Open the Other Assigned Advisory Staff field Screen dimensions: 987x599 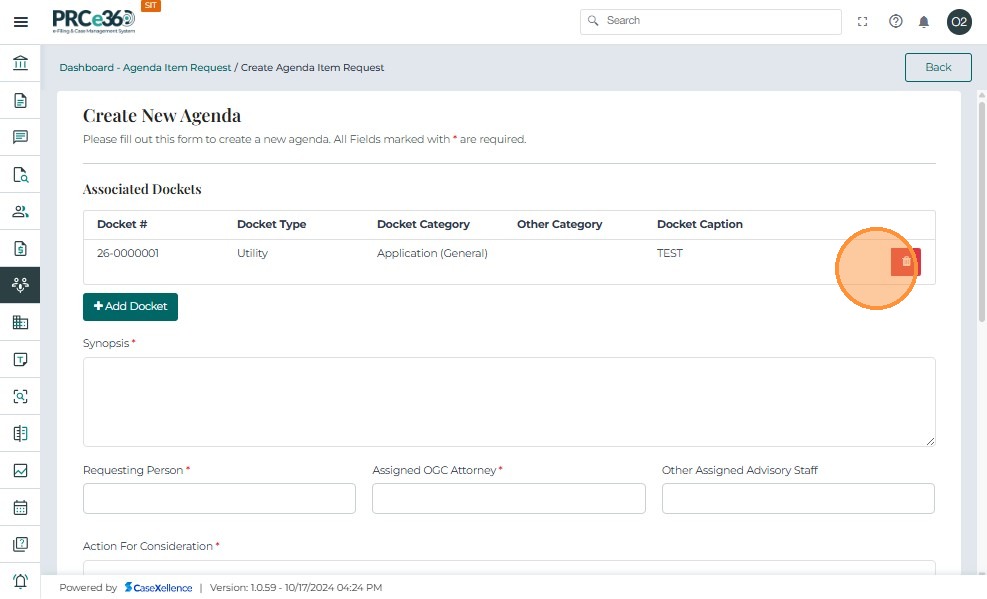point(798,498)
